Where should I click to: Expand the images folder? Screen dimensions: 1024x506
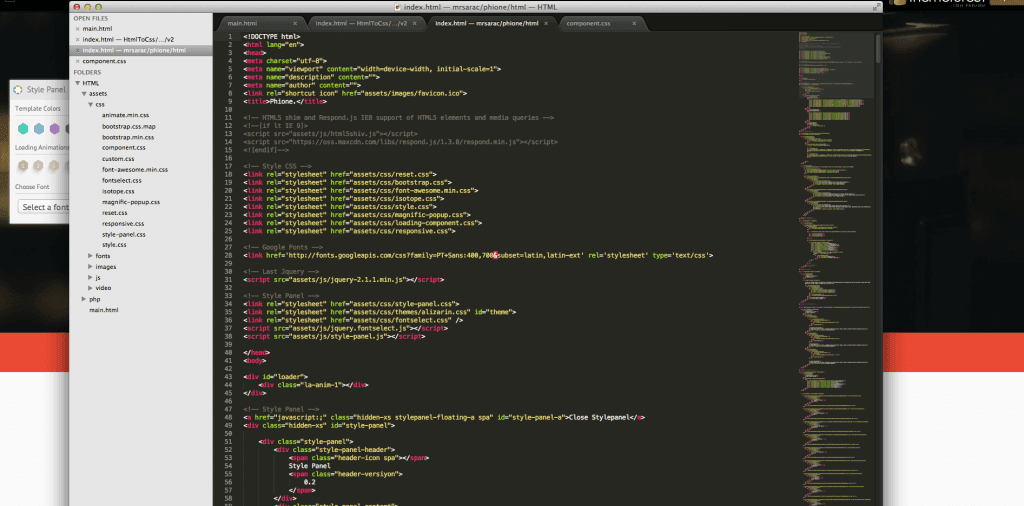pos(91,266)
